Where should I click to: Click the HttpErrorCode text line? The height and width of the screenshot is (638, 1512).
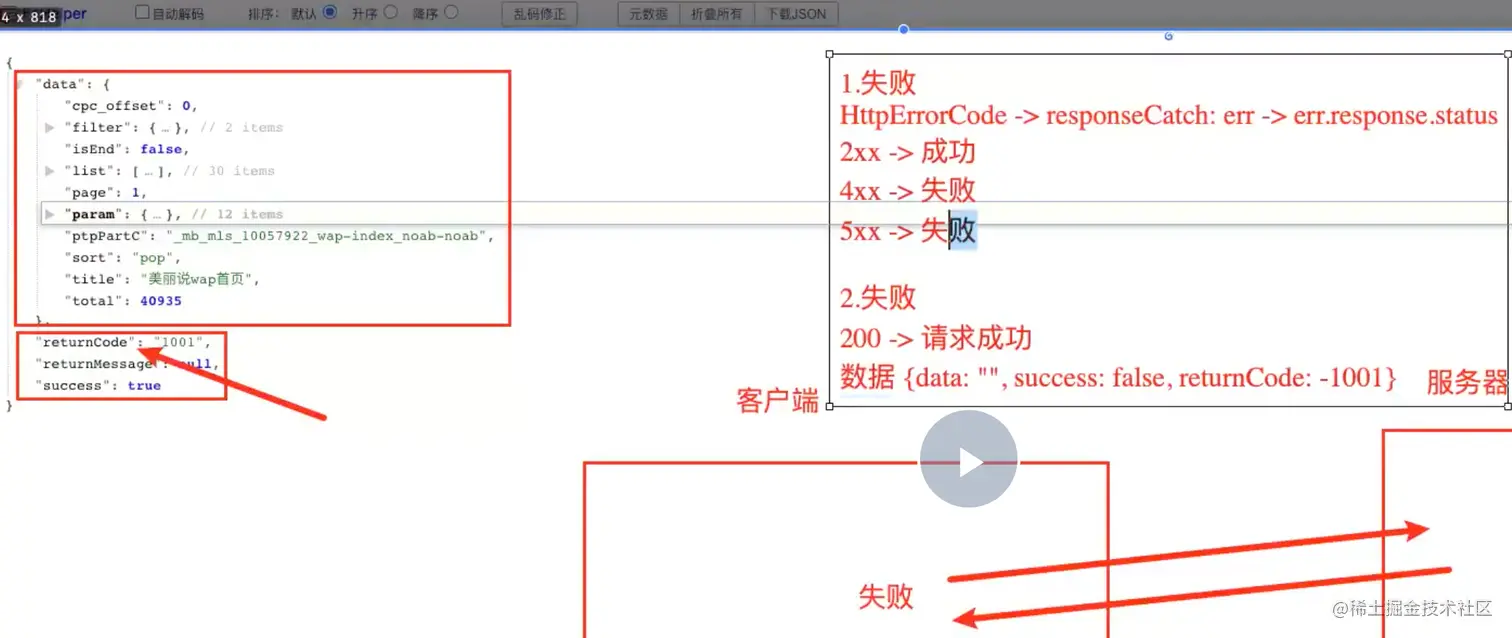[1169, 115]
